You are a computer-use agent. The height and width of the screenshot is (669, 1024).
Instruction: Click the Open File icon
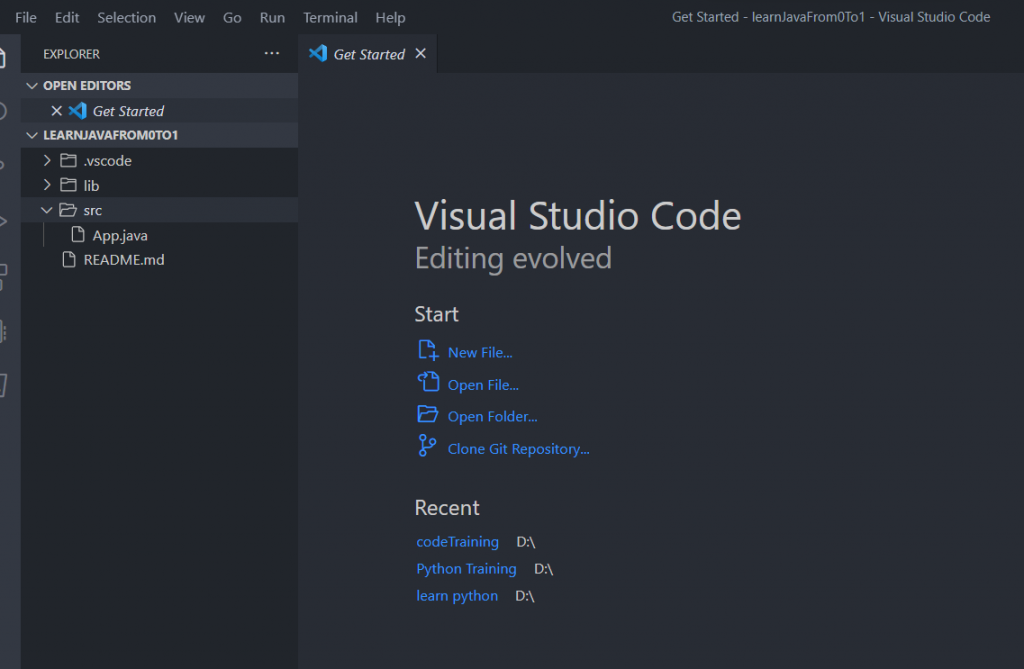(428, 382)
